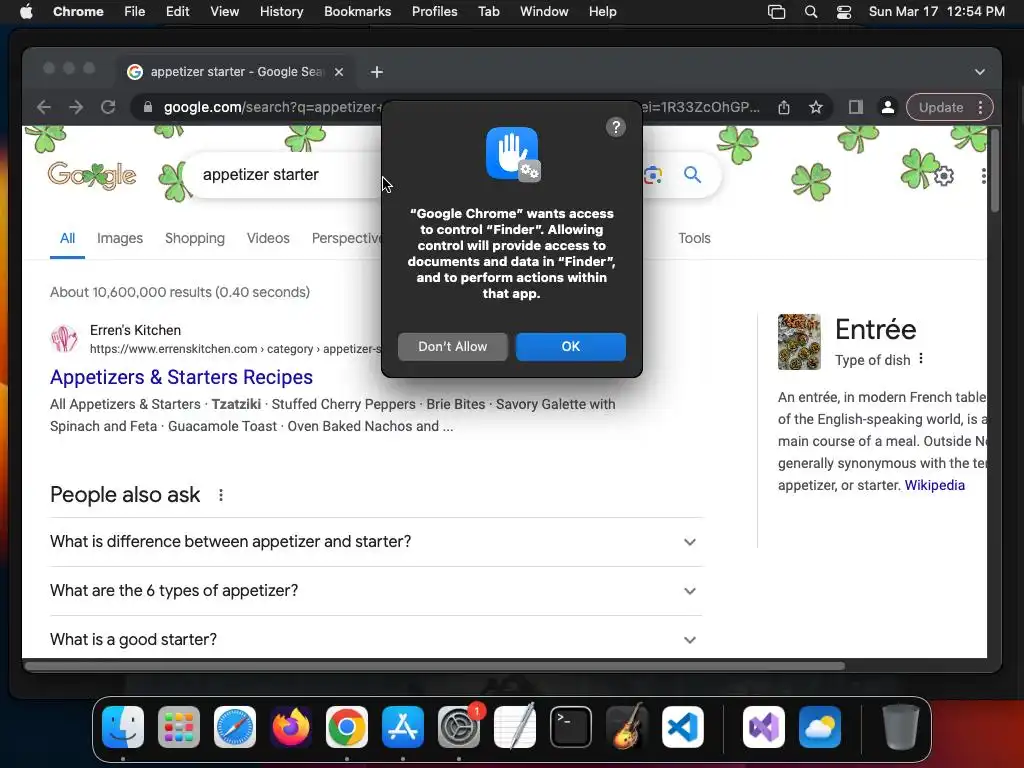The height and width of the screenshot is (768, 1024).
Task: Open Terminal from the Dock
Action: pyautogui.click(x=571, y=727)
